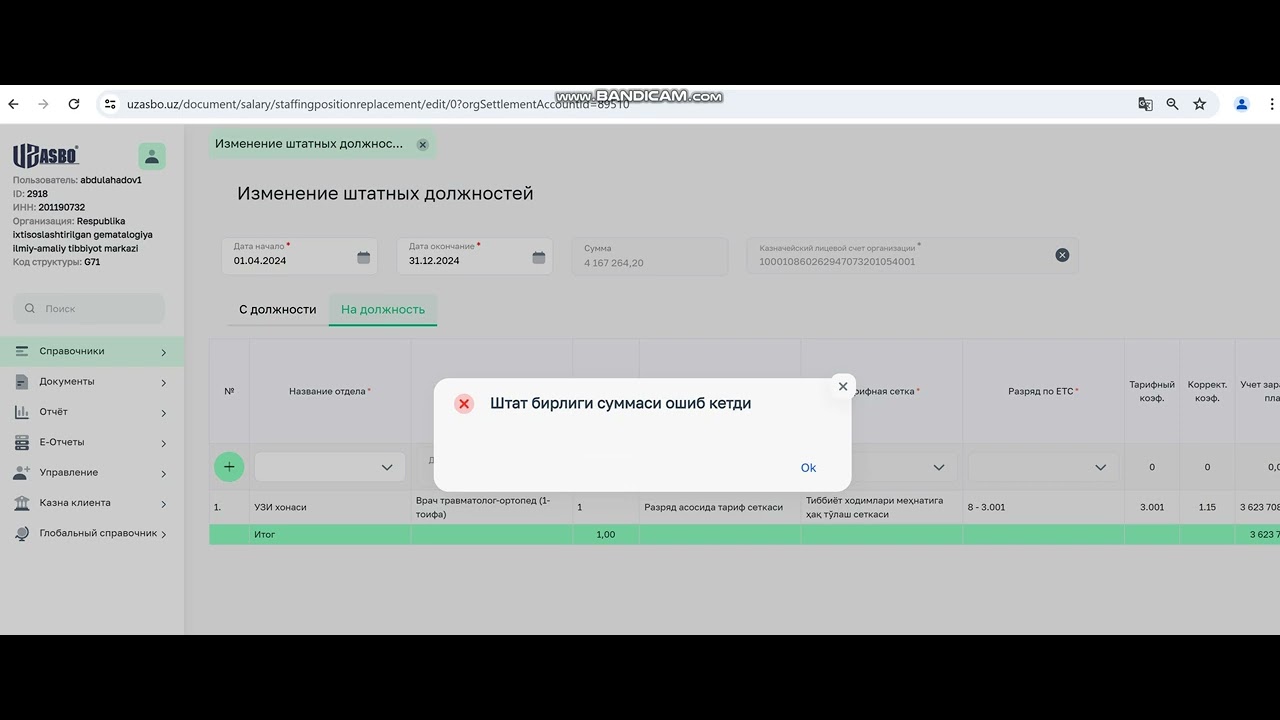
Task: Expand the Отчёт chevron arrow
Action: (x=164, y=413)
